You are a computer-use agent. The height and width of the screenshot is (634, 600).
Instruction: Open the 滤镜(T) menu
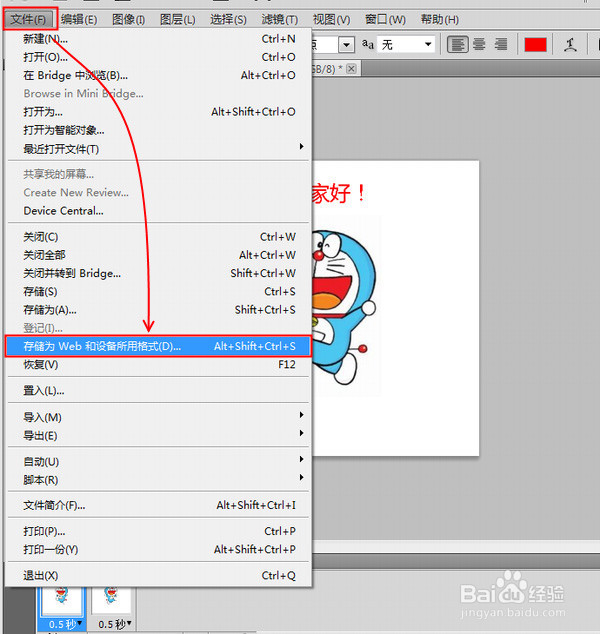[x=279, y=19]
